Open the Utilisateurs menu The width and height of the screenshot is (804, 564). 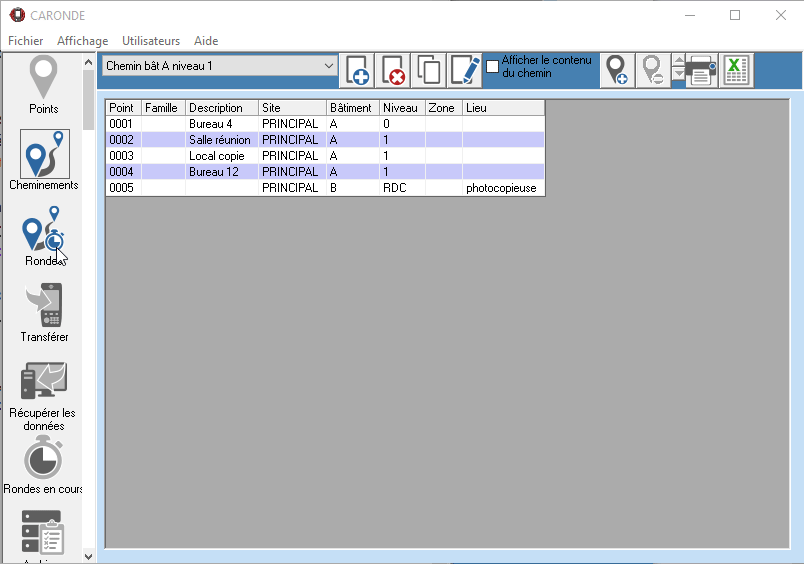coord(151,41)
